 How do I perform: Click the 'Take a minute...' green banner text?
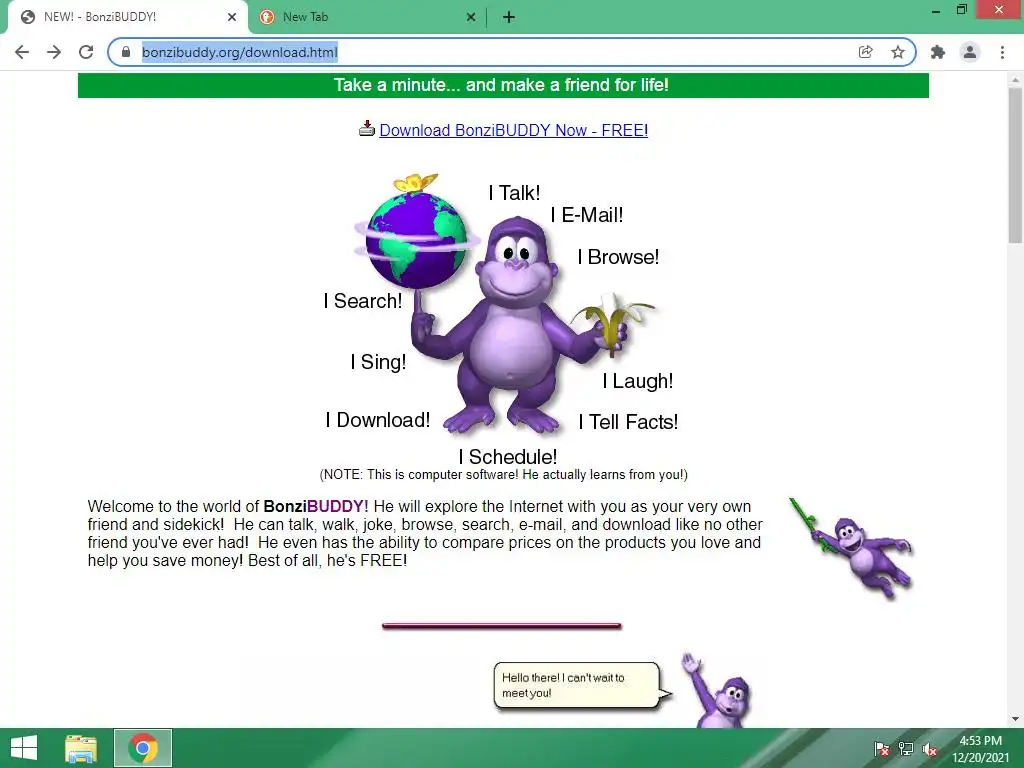[502, 85]
